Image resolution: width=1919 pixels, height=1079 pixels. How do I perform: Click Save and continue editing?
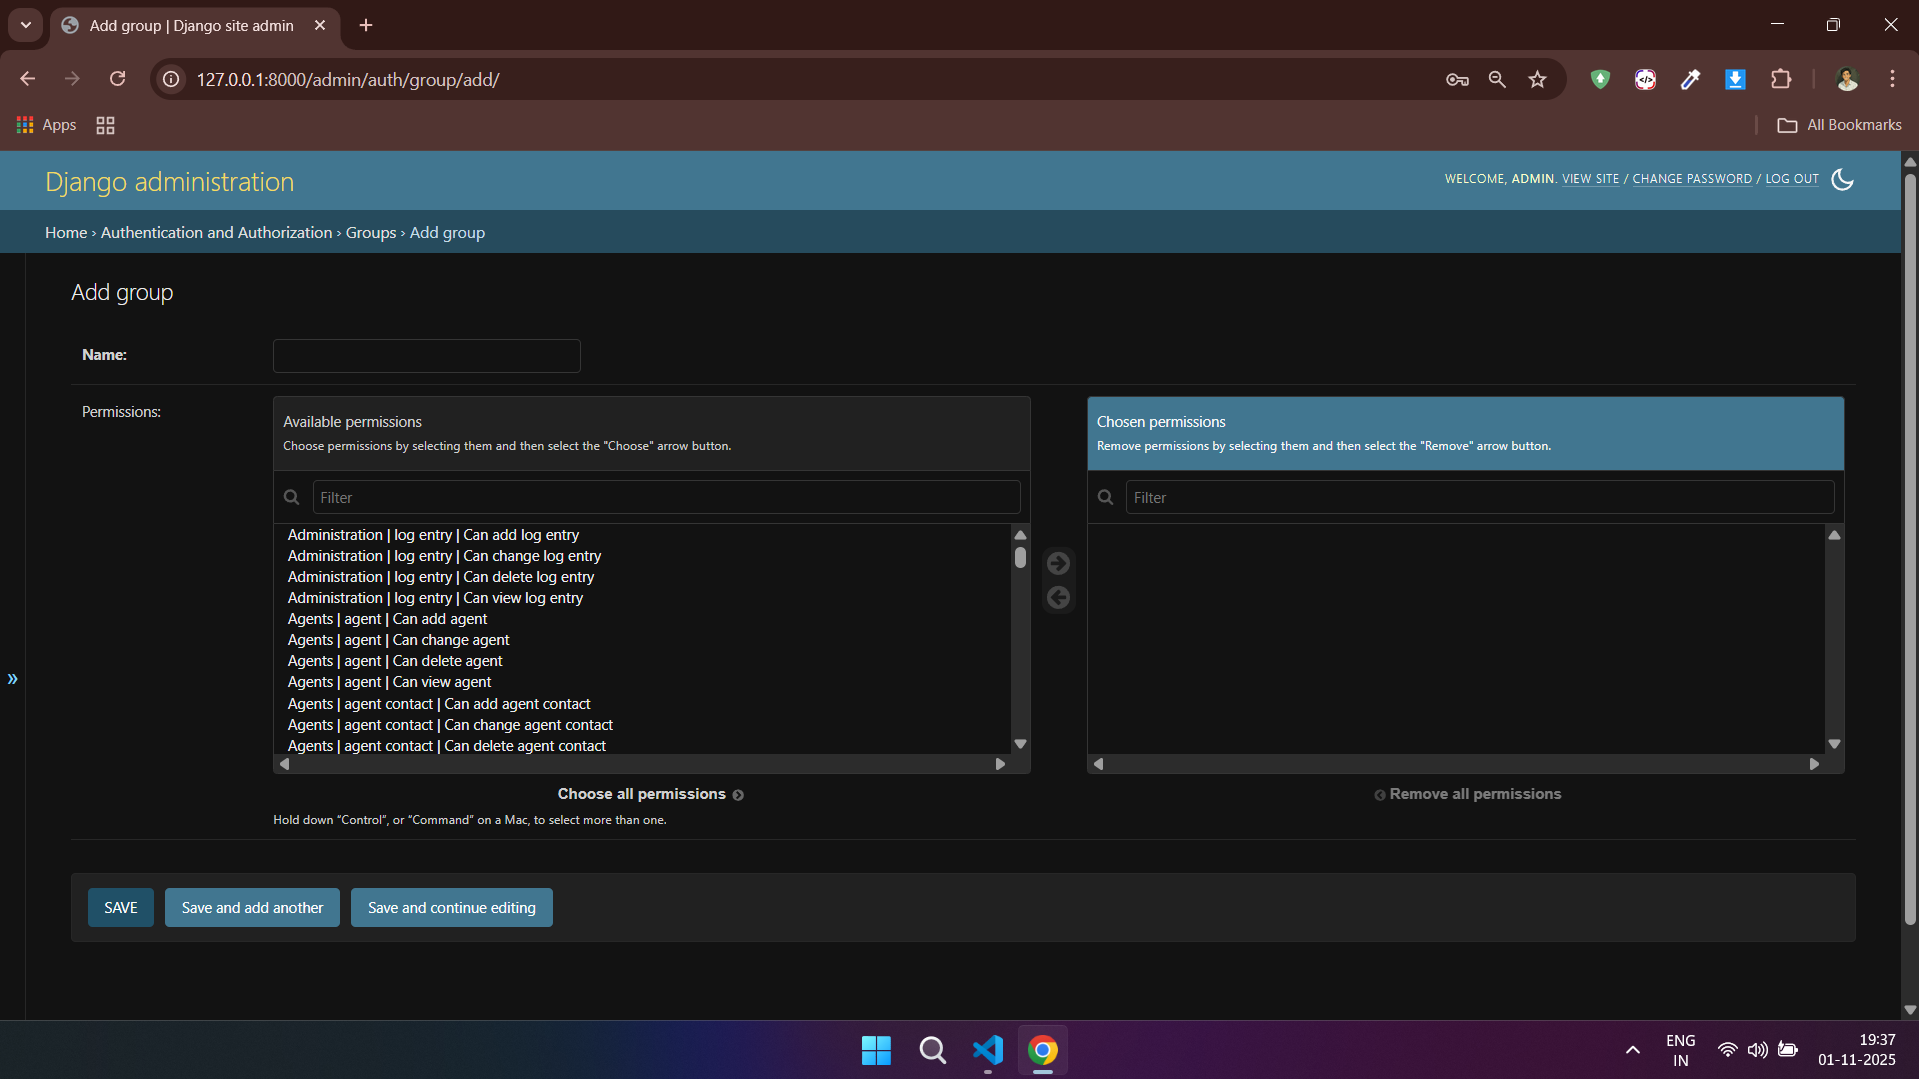click(452, 908)
